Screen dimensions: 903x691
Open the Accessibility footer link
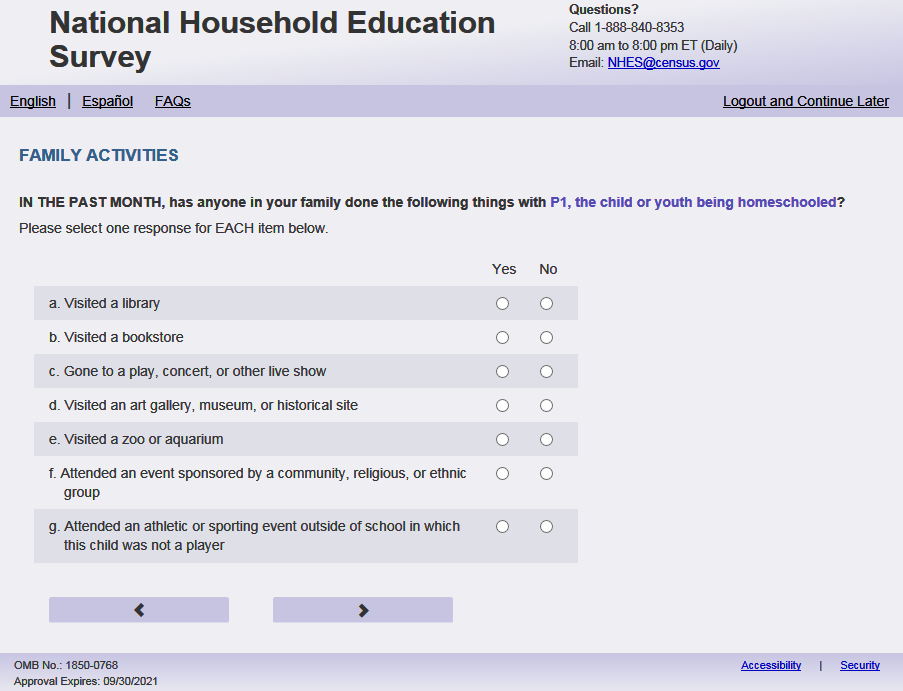pos(770,666)
